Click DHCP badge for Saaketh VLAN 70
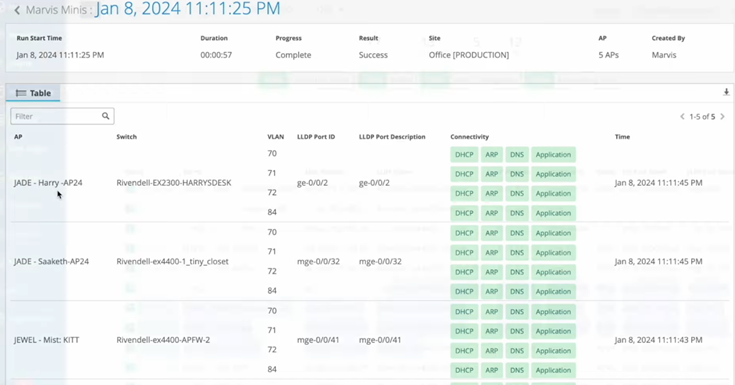 (x=464, y=233)
